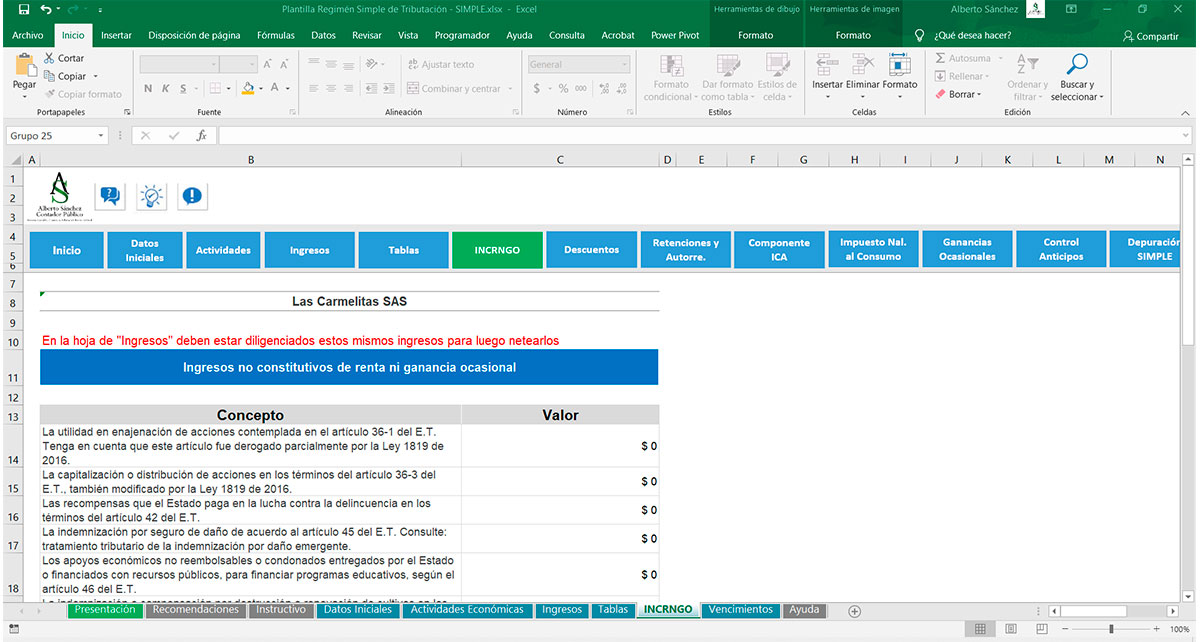Image resolution: width=1200 pixels, height=642 pixels.
Task: Toggle Ajustar texto wrap option
Action: tap(441, 64)
